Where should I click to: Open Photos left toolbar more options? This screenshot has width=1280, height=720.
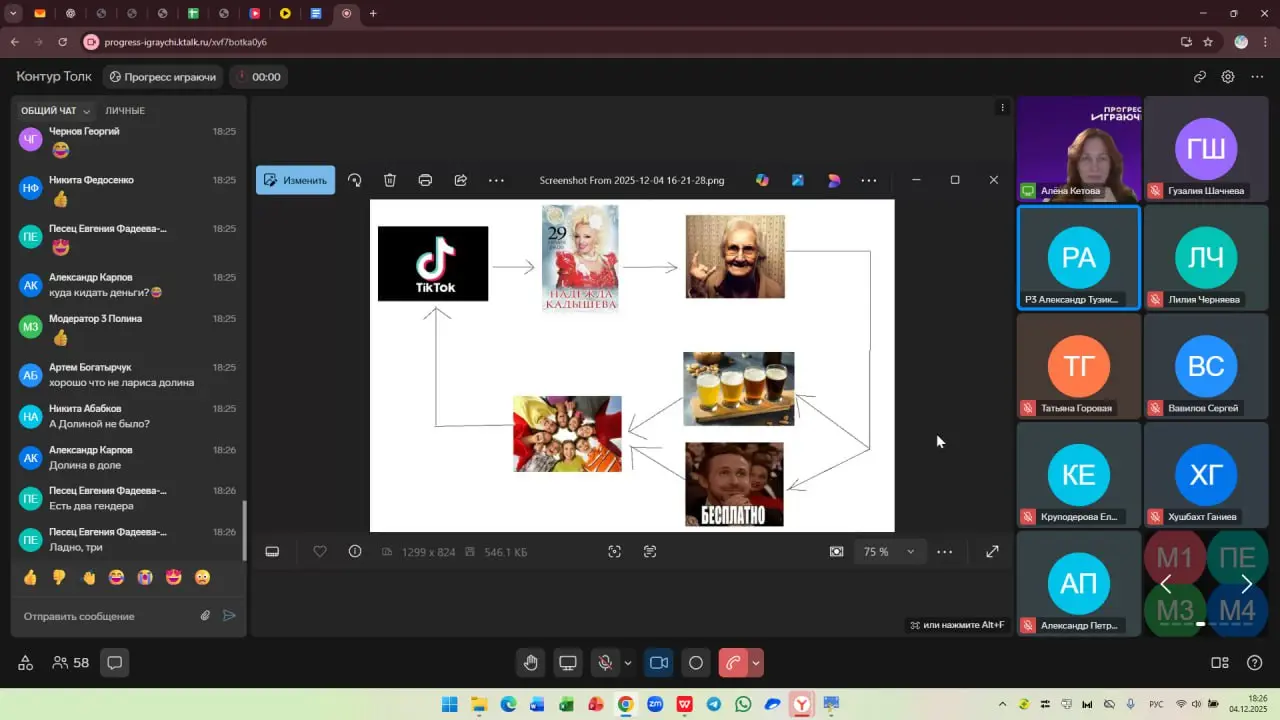pyautogui.click(x=496, y=180)
